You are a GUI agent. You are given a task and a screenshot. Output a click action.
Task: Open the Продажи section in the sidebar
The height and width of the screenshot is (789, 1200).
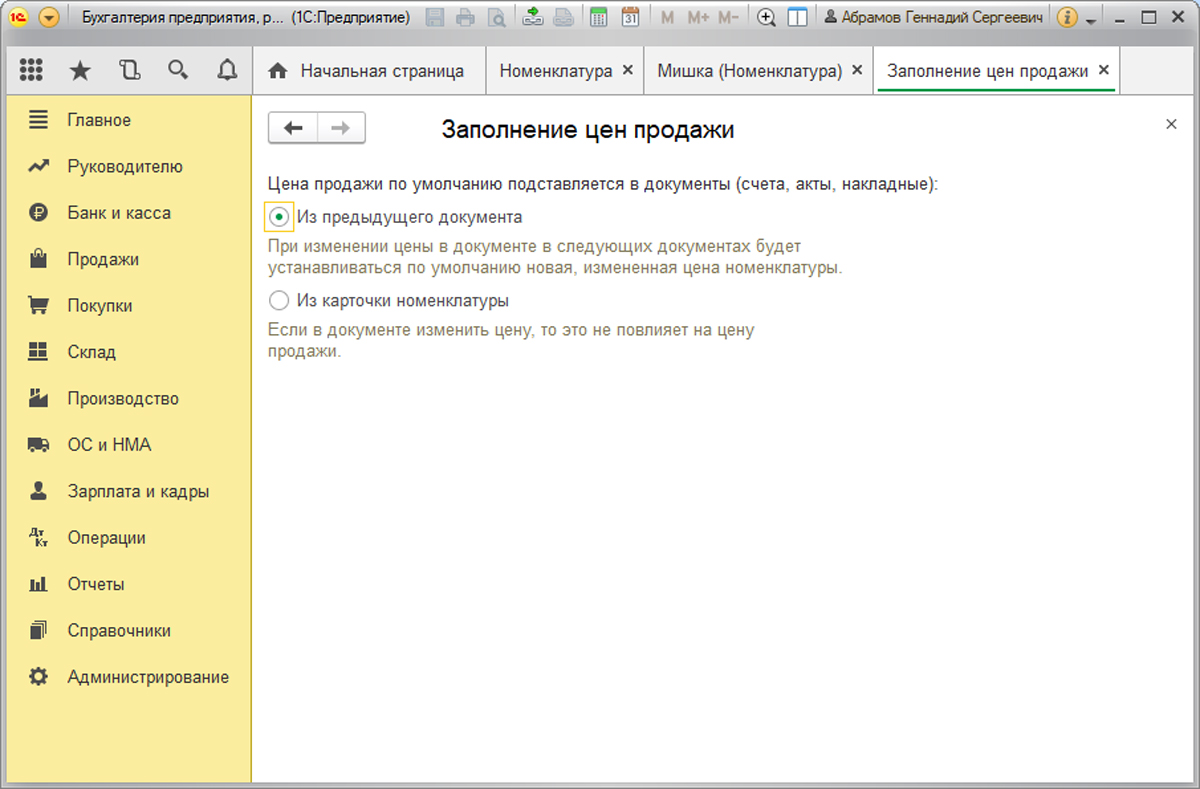[103, 259]
